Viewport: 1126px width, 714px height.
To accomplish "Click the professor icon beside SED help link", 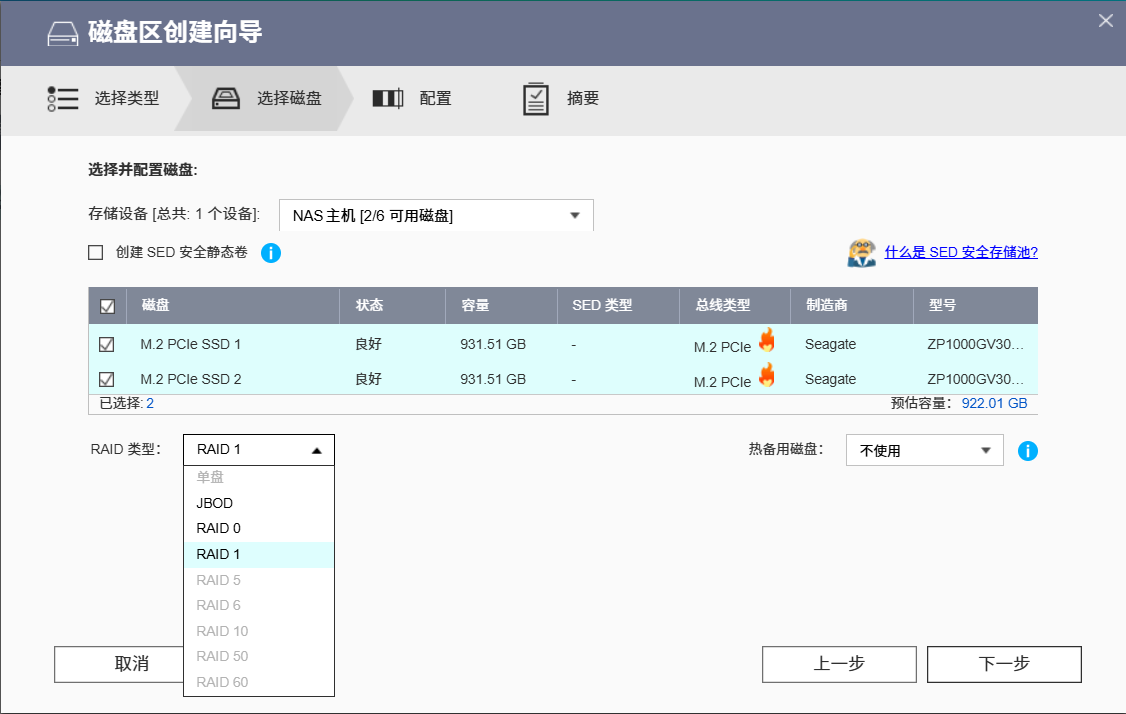I will coord(861,253).
